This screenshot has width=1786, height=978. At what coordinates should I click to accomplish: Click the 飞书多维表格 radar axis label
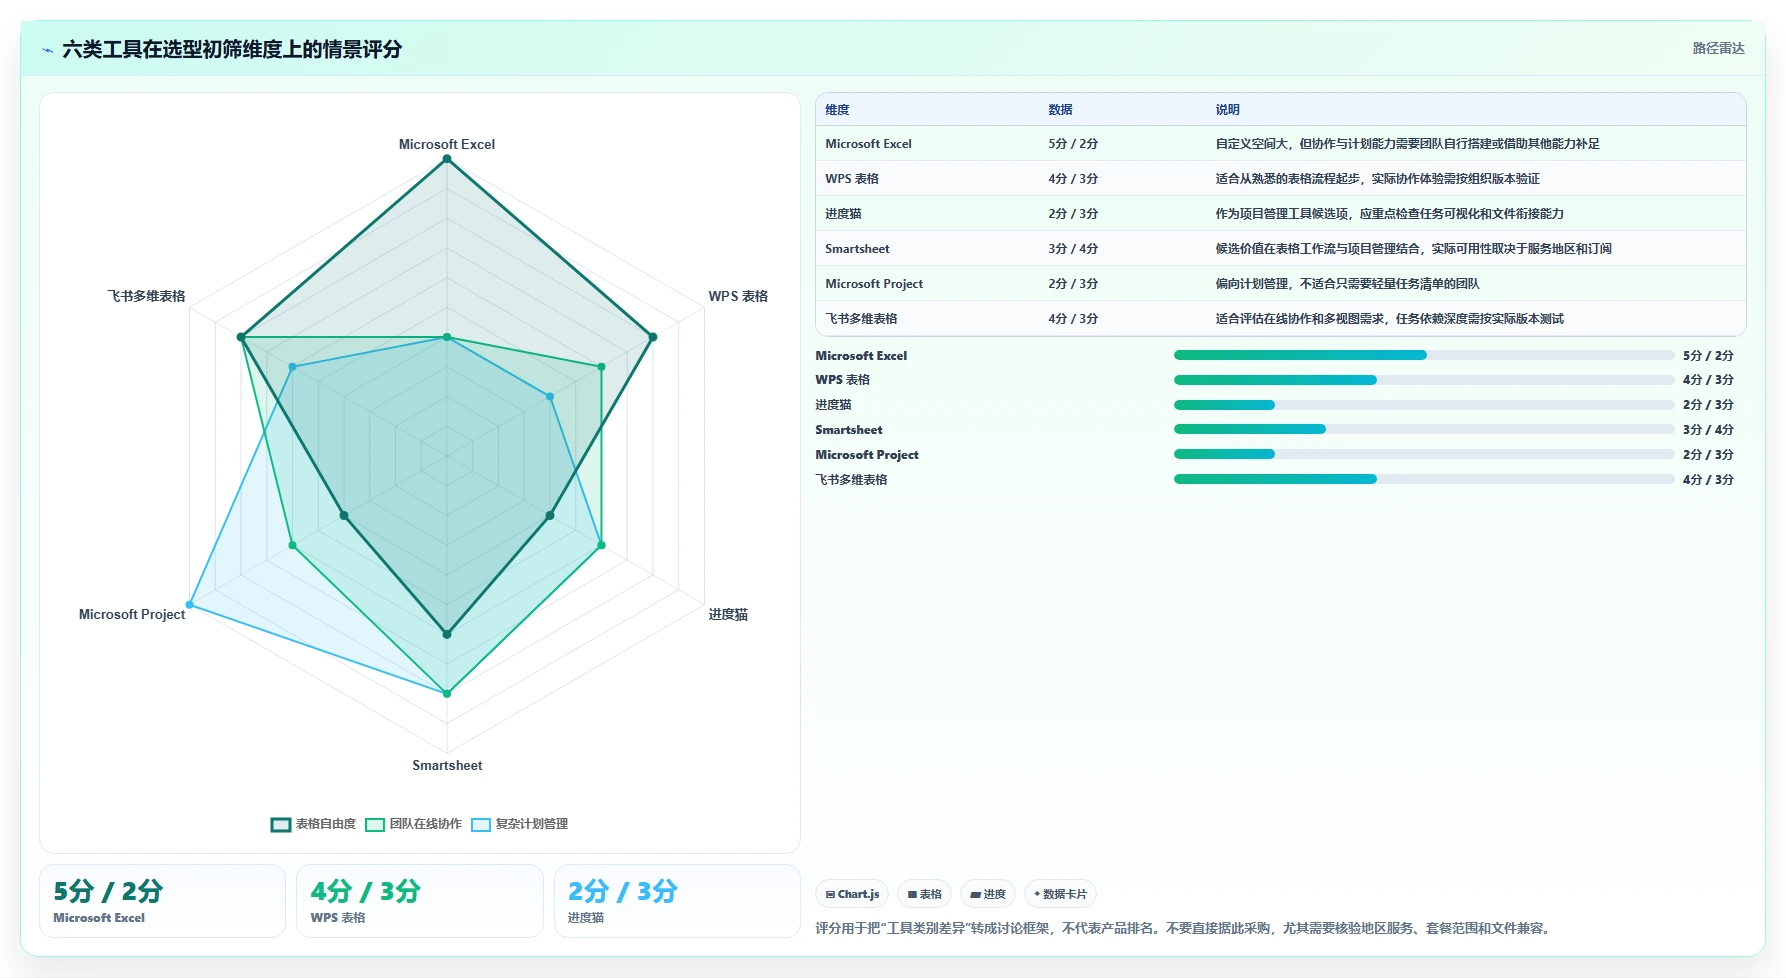click(x=146, y=296)
